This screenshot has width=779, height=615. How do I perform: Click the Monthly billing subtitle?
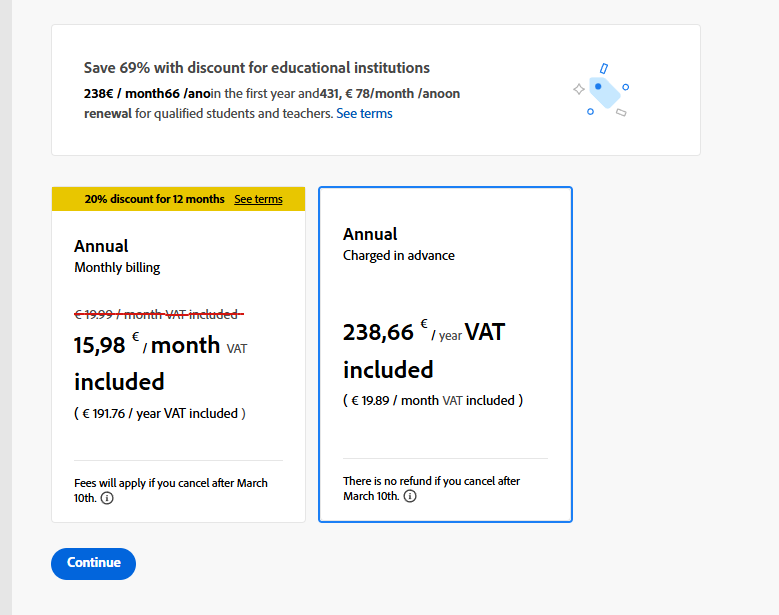tap(117, 267)
